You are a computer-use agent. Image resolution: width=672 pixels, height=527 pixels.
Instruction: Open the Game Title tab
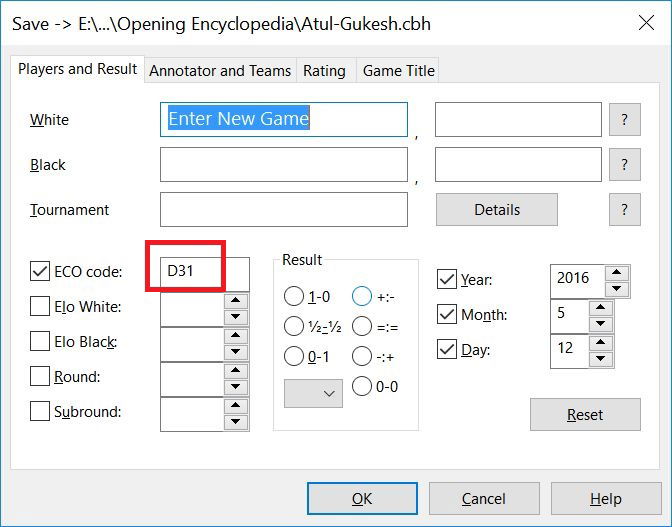coord(398,70)
